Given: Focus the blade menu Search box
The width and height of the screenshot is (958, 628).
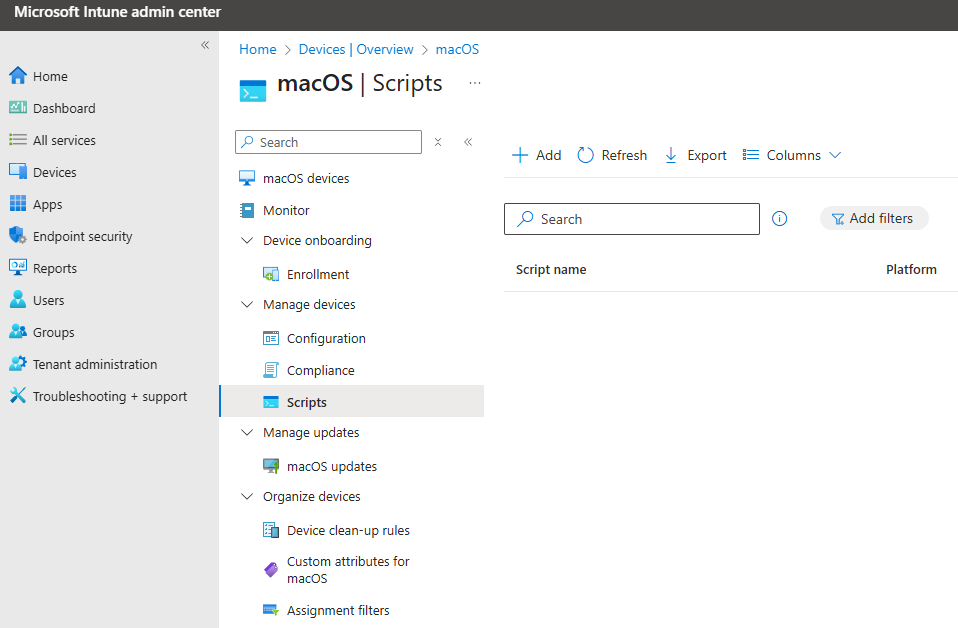Looking at the screenshot, I should point(328,142).
